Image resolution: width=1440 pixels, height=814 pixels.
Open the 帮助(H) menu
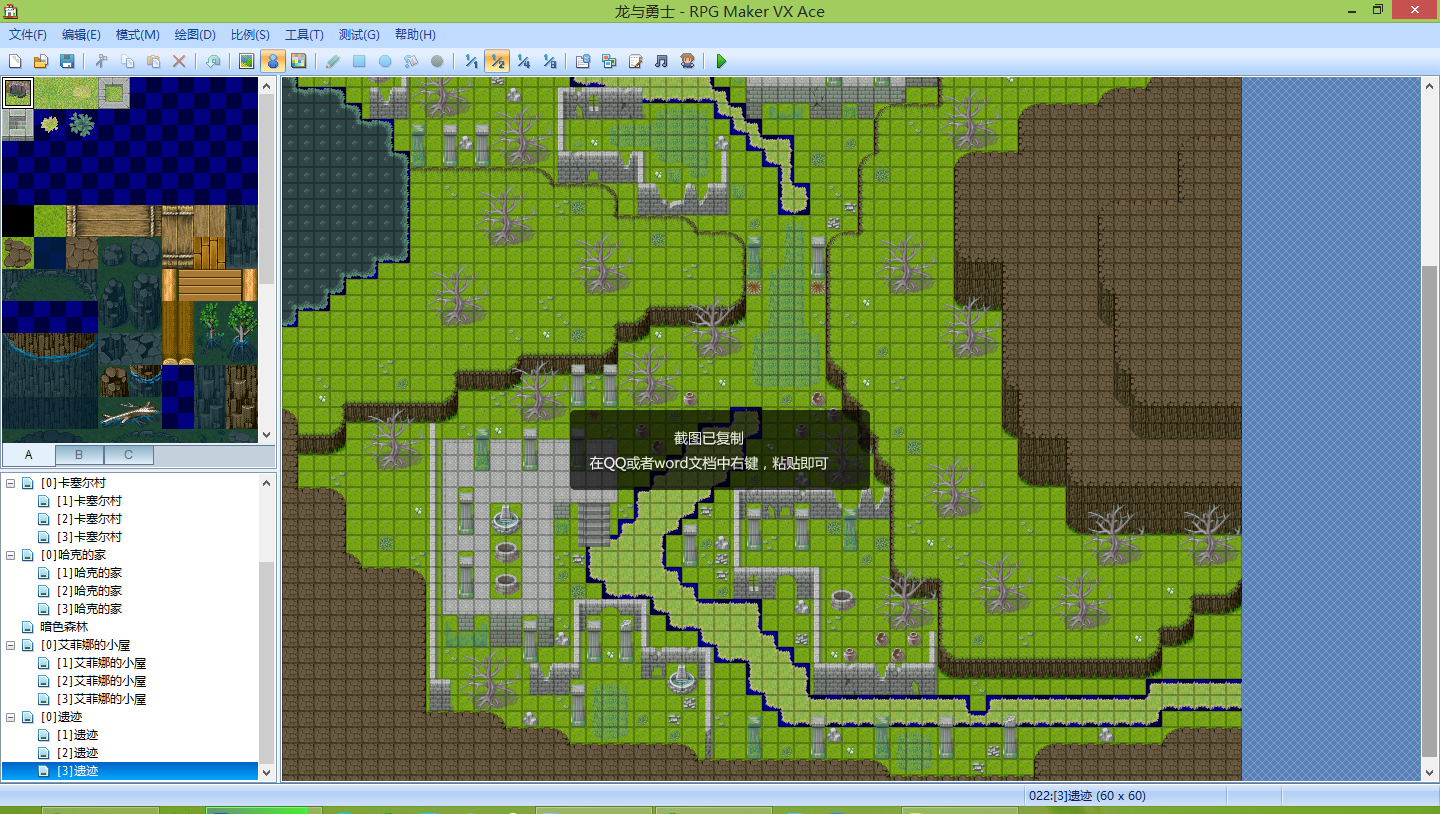[x=415, y=35]
